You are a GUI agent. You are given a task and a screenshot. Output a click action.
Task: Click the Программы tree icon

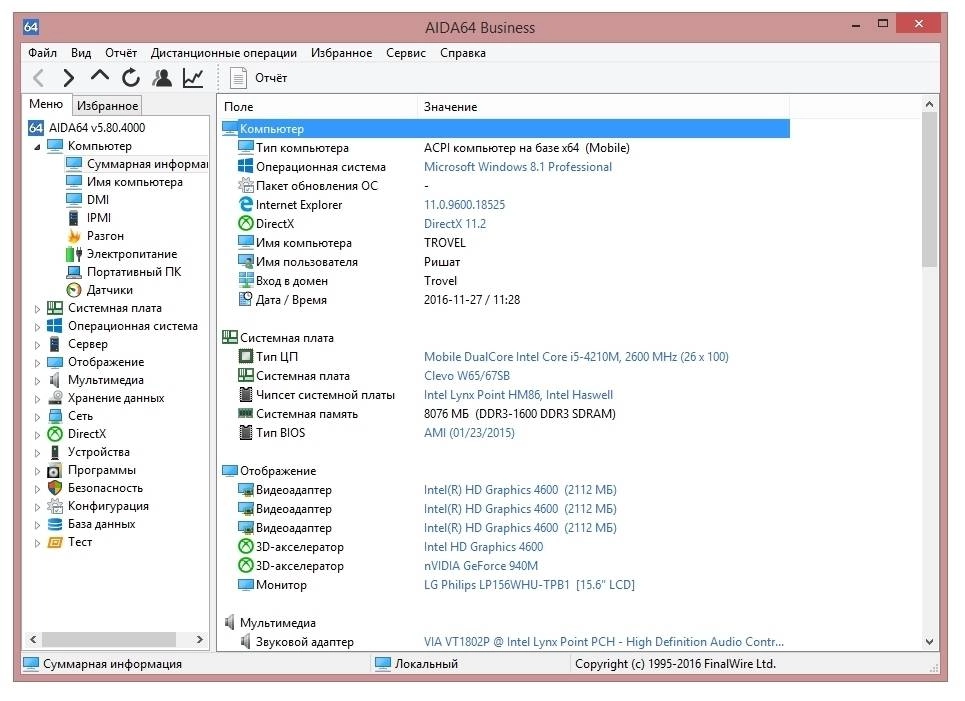click(55, 470)
